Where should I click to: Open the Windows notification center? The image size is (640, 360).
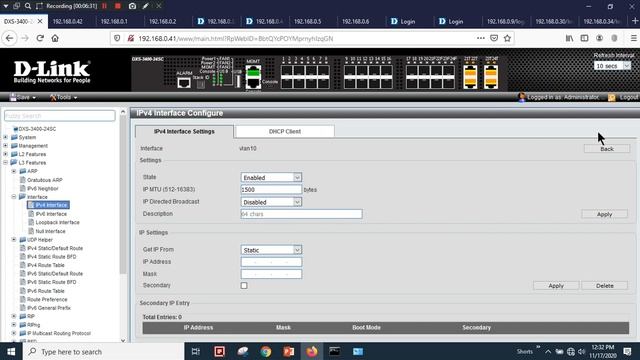(627, 351)
